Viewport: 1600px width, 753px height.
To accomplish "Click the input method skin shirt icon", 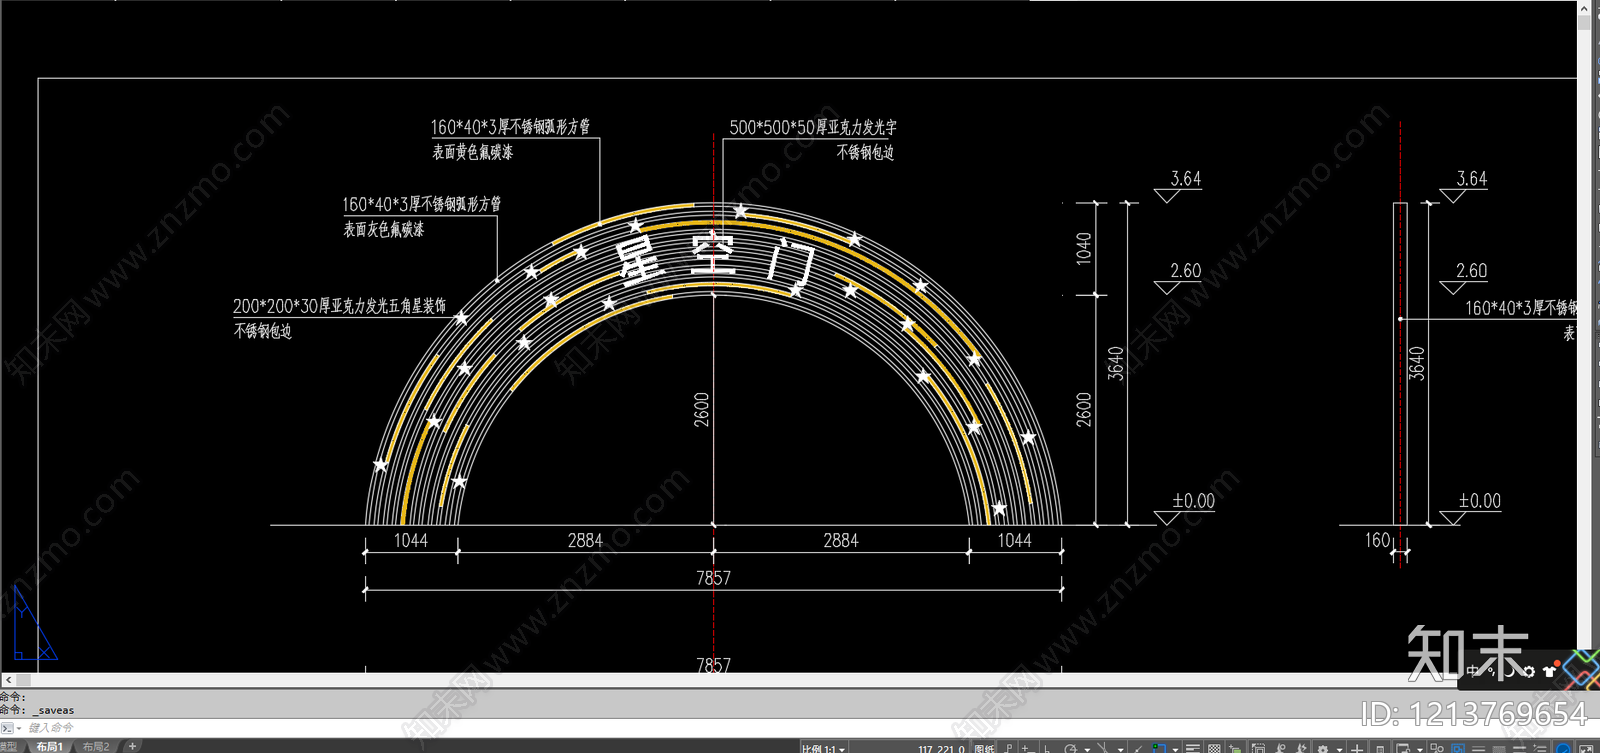I will click(x=1550, y=671).
